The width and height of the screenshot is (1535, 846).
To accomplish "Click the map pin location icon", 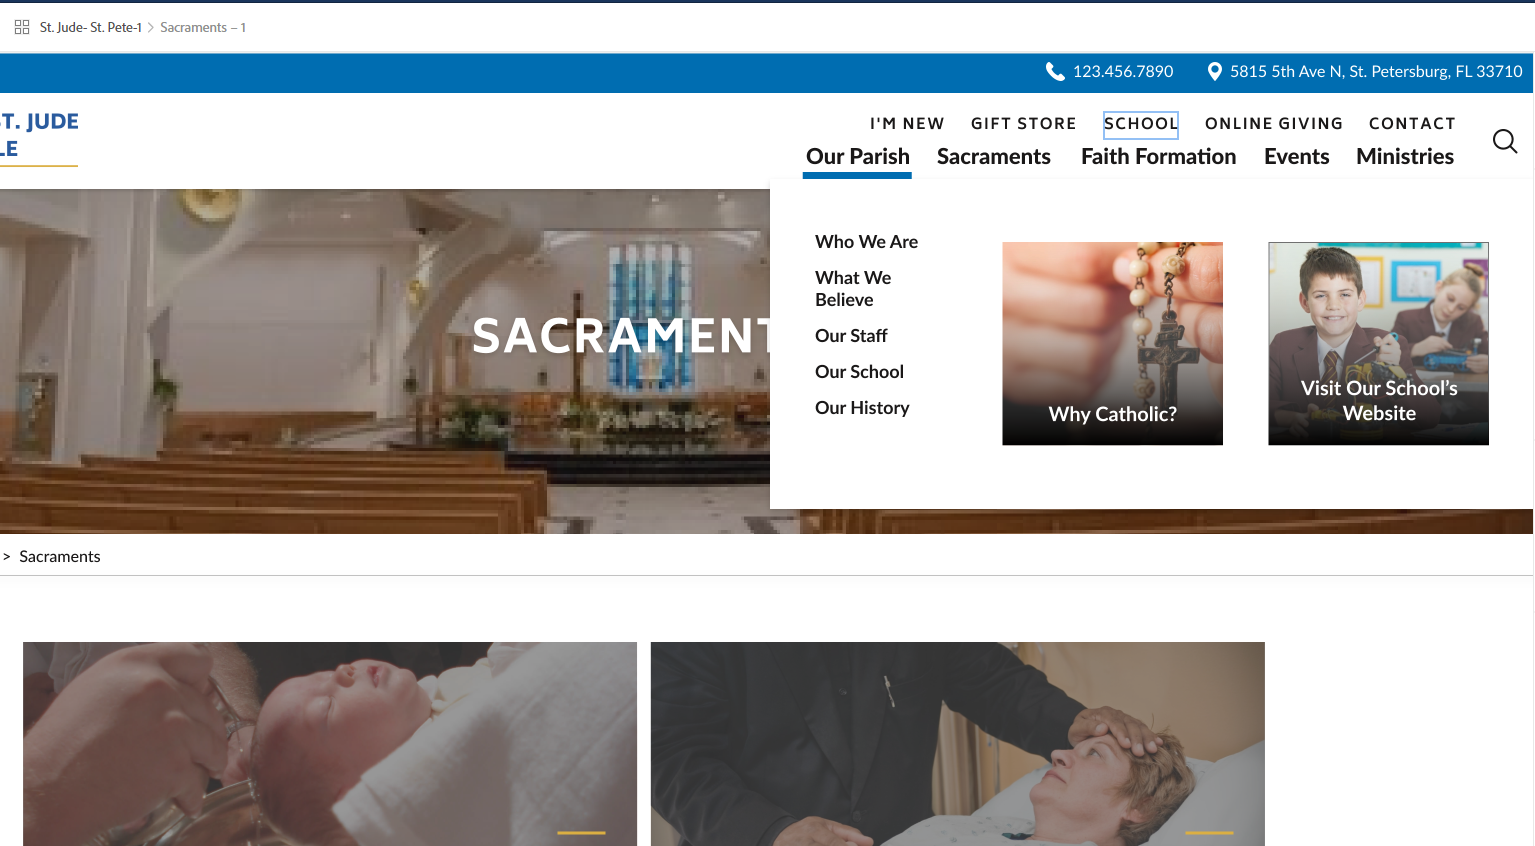I will 1215,71.
